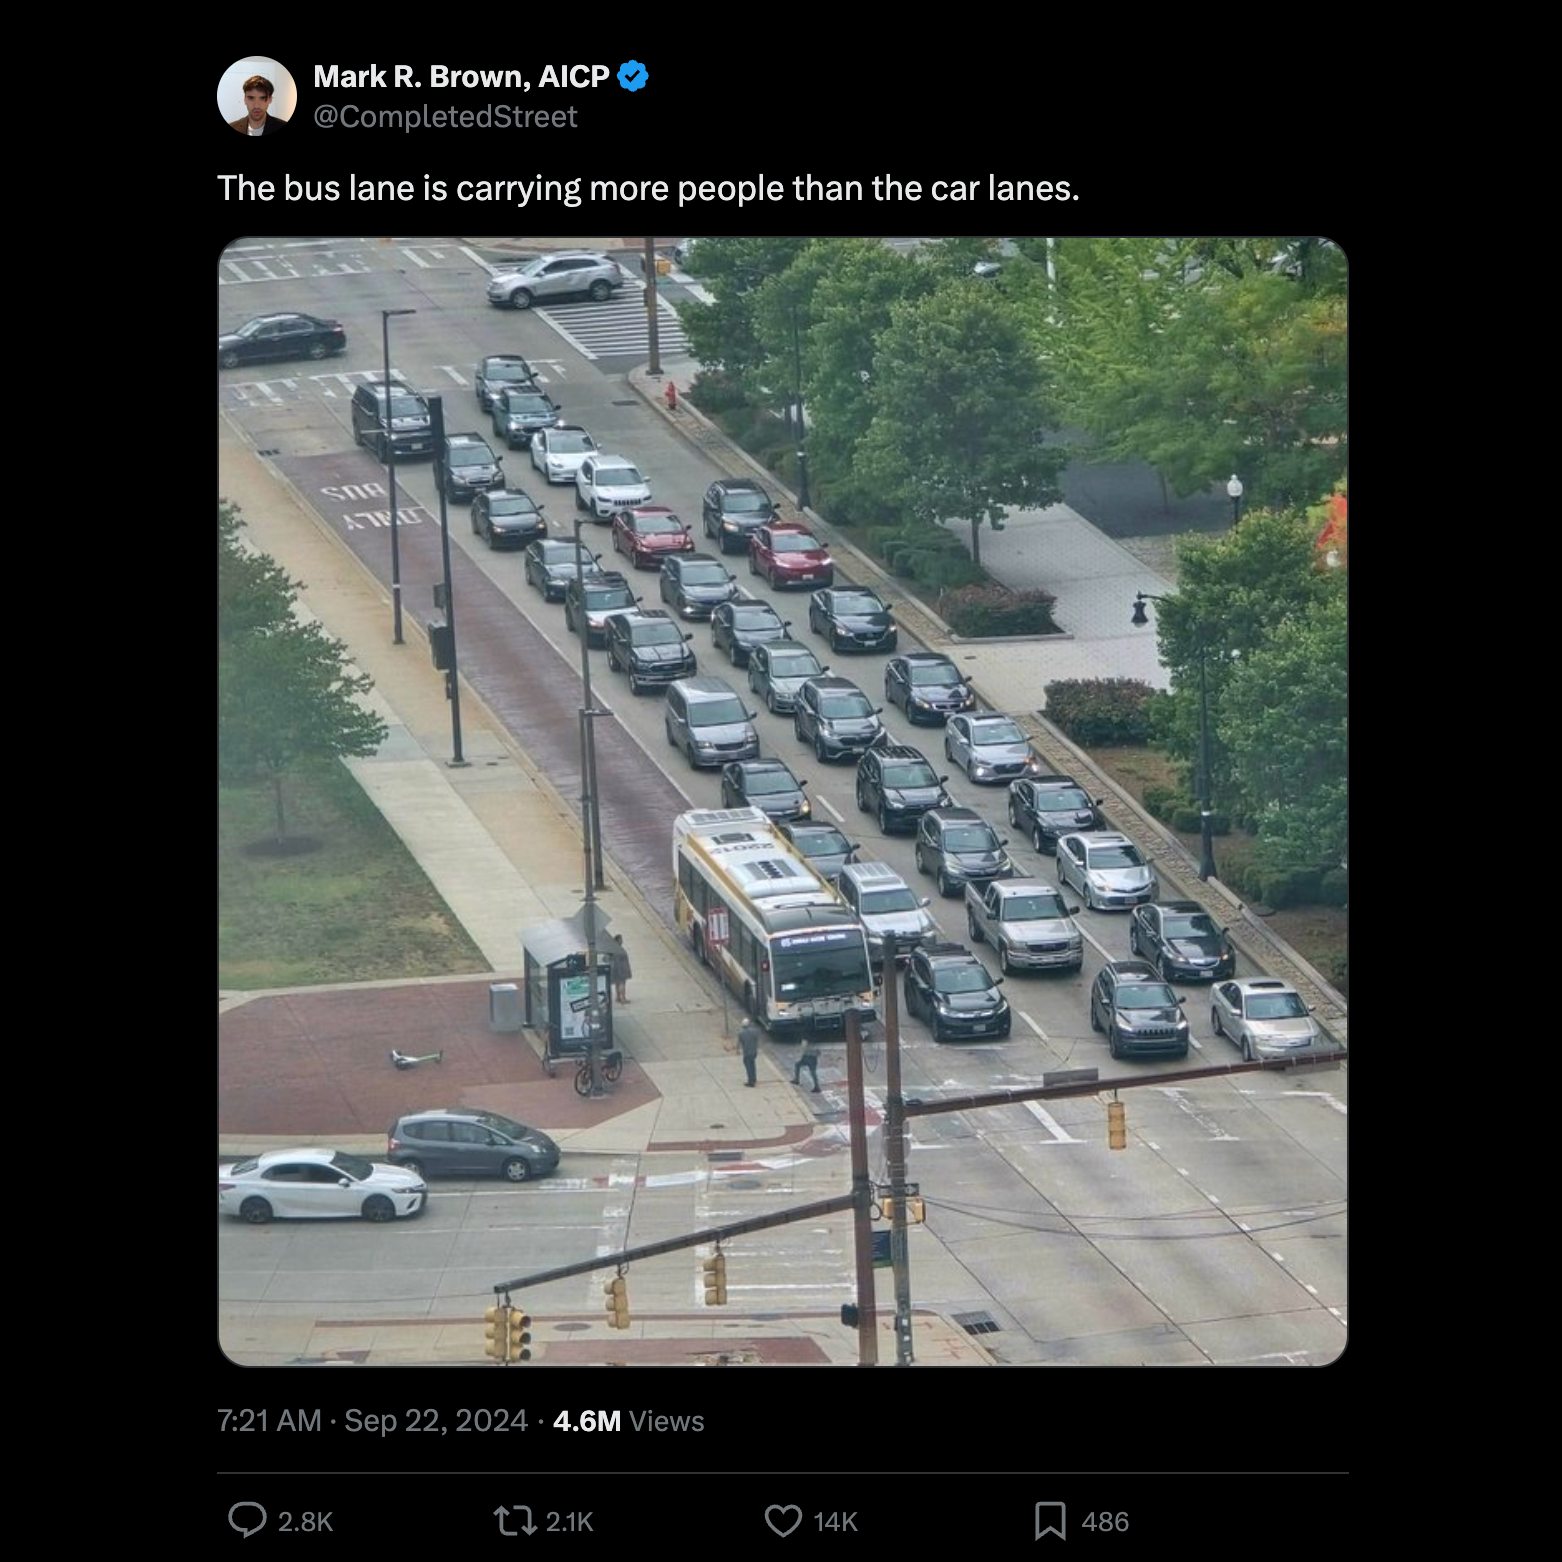Click the 7:21 AM timestamp

(x=269, y=1420)
